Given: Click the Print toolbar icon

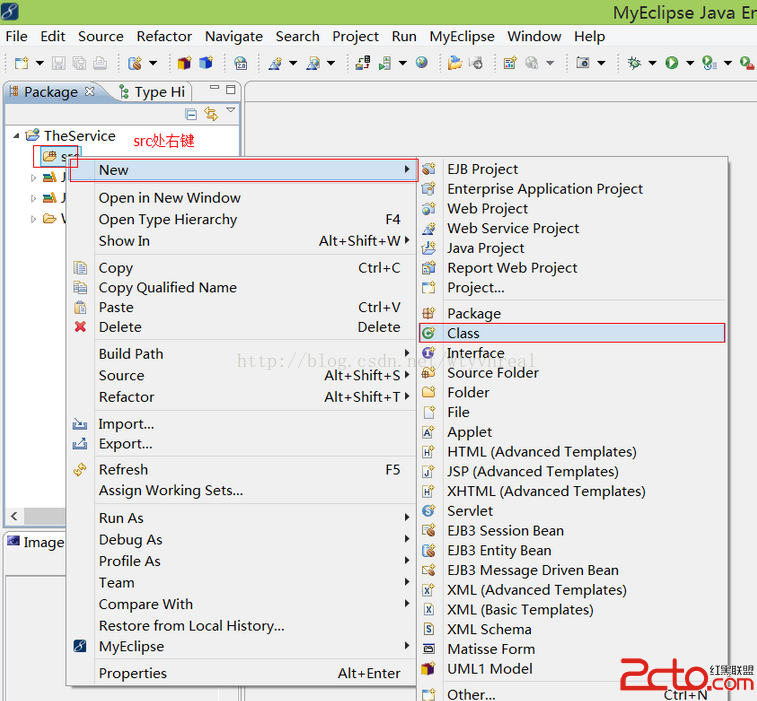Looking at the screenshot, I should click(x=100, y=63).
